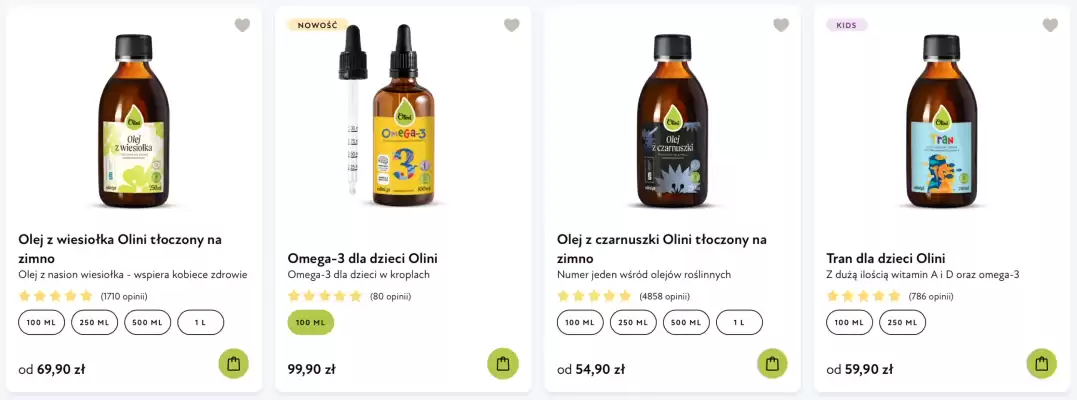The height and width of the screenshot is (400, 1077).
Task: Select 250 ML size for Olej z wiesiołka
Action: coord(95,322)
